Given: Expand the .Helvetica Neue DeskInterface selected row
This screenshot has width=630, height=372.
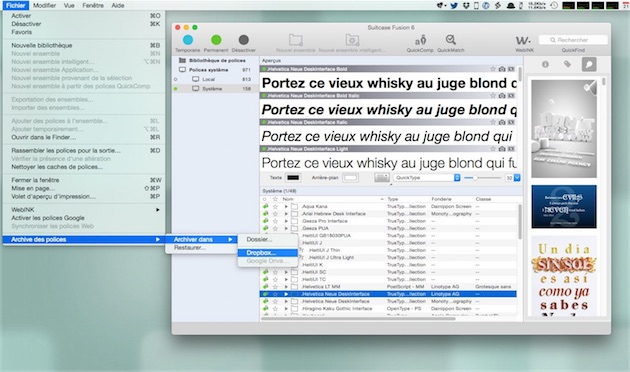Looking at the screenshot, I should (x=286, y=294).
